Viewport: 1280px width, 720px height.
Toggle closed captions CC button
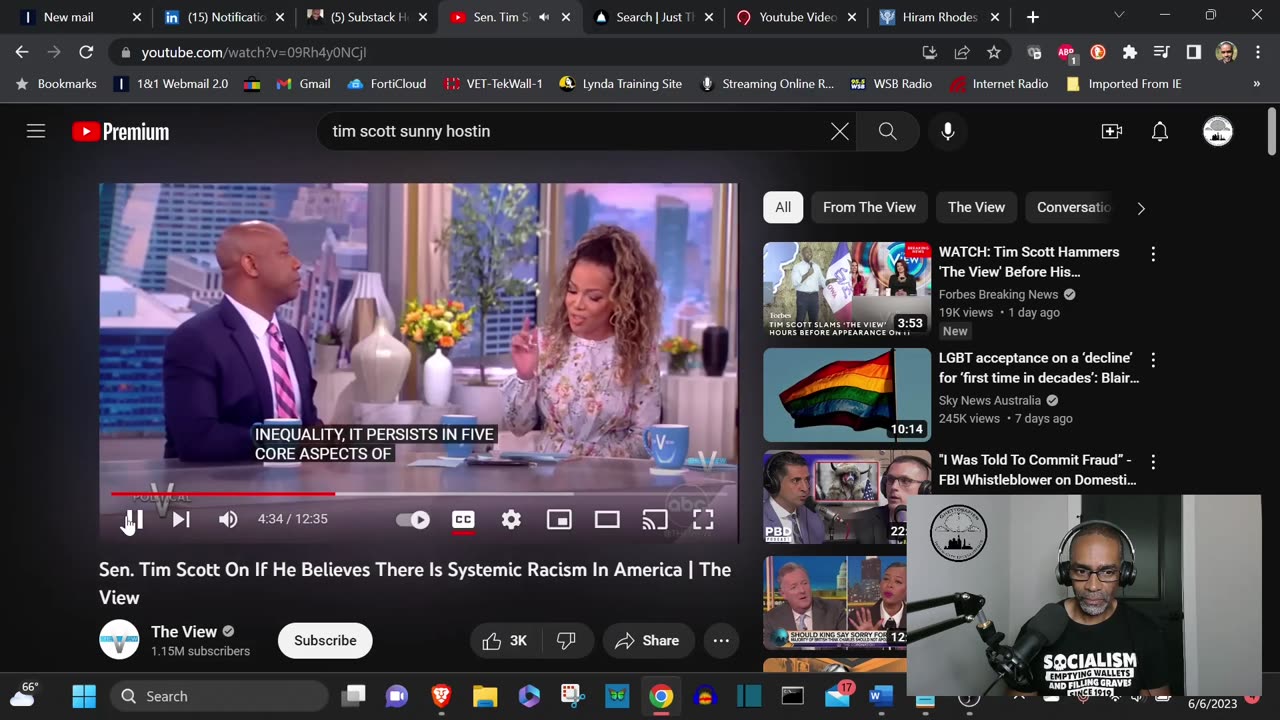[463, 519]
